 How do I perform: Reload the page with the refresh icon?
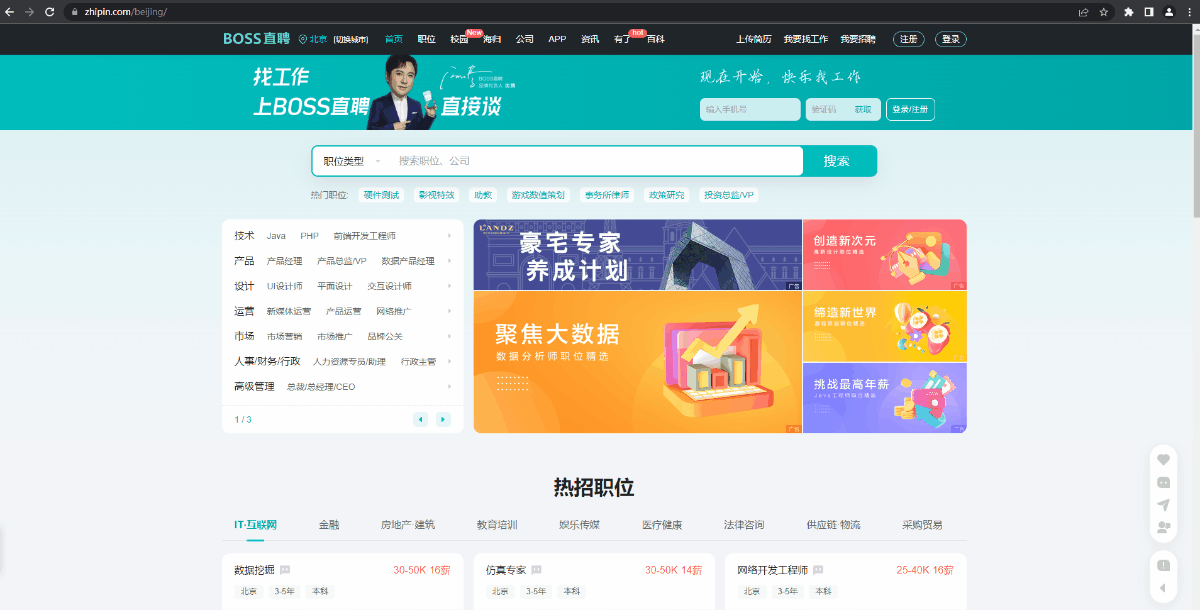[49, 12]
